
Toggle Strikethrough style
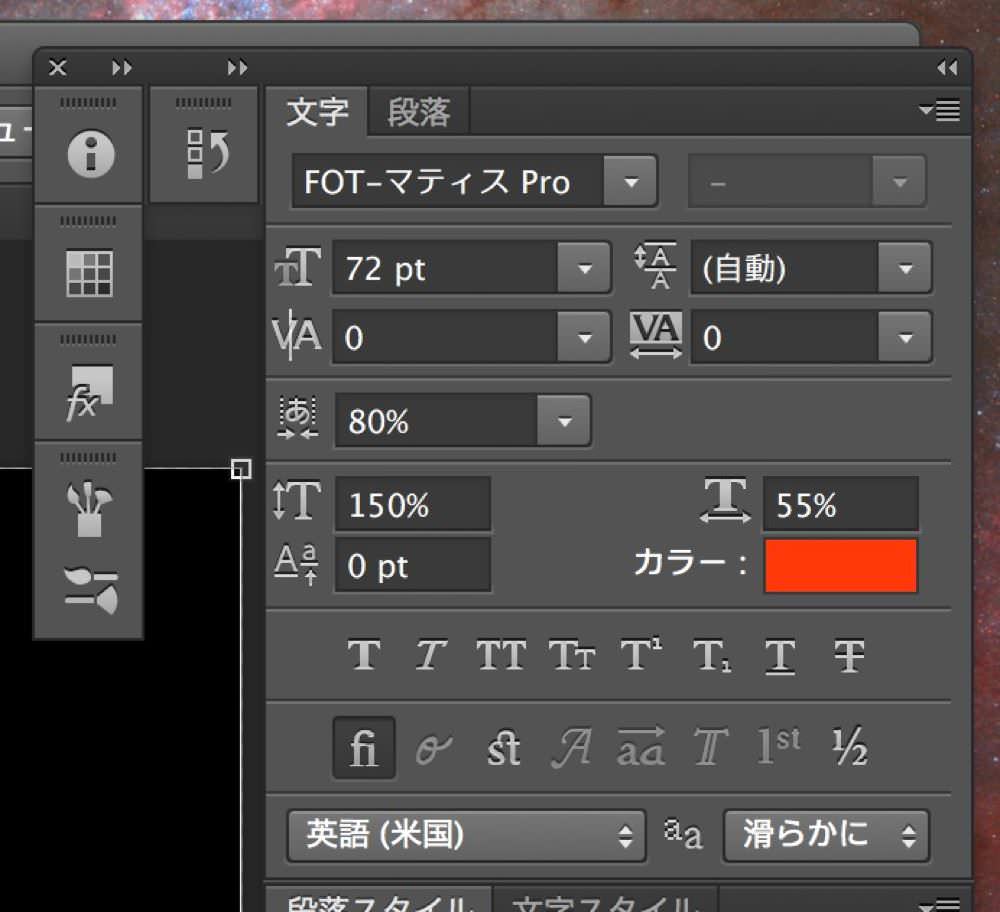coord(849,656)
